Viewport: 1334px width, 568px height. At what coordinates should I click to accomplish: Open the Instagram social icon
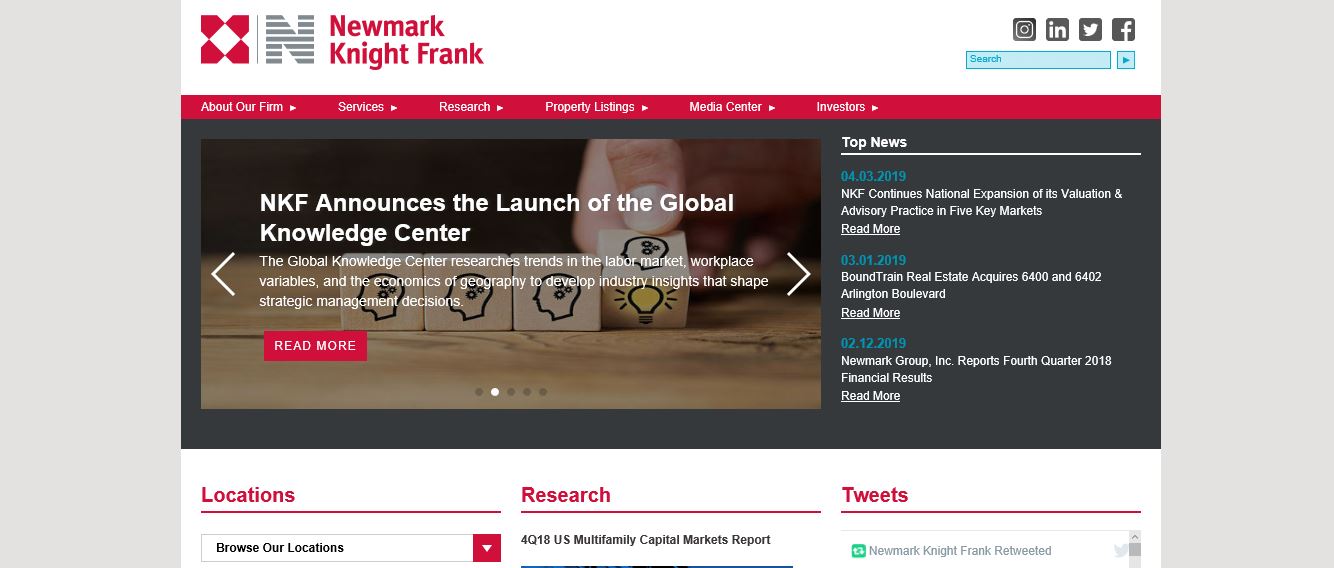1024,30
